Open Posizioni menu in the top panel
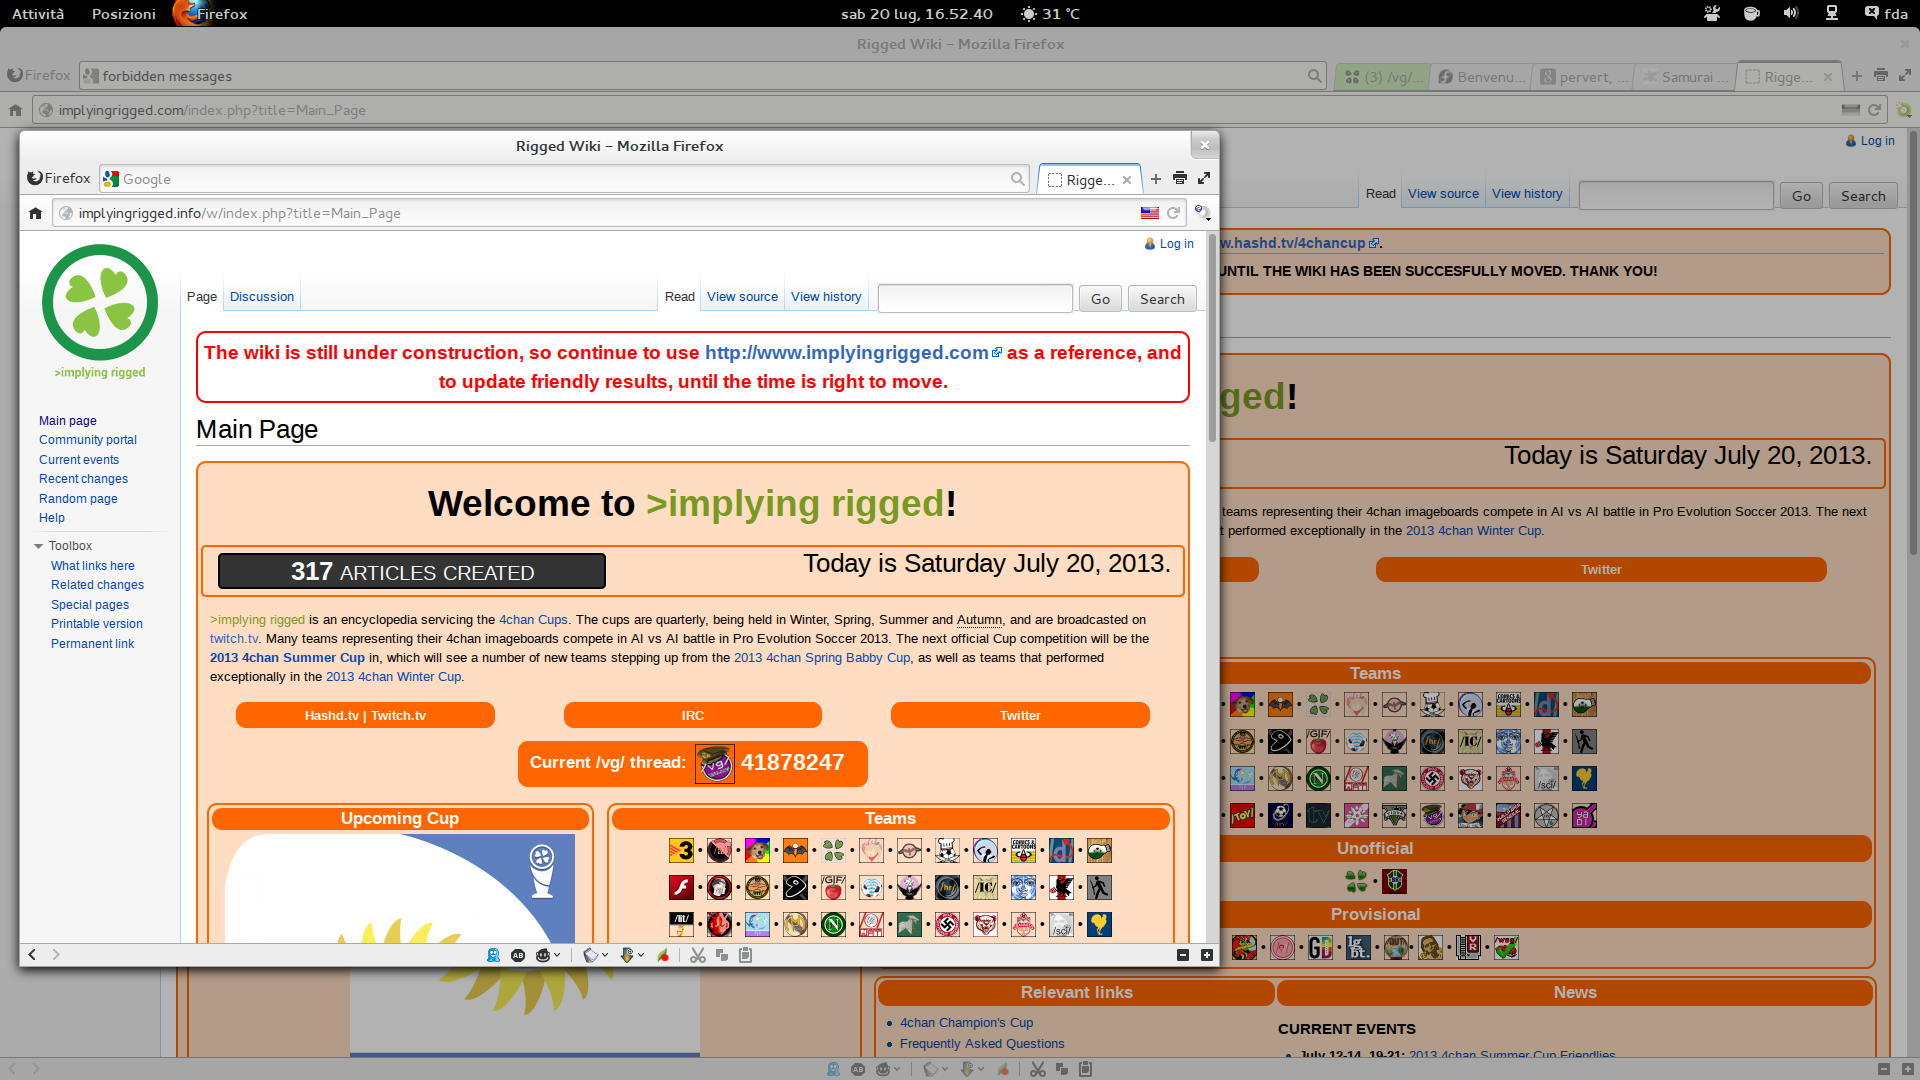 point(124,13)
